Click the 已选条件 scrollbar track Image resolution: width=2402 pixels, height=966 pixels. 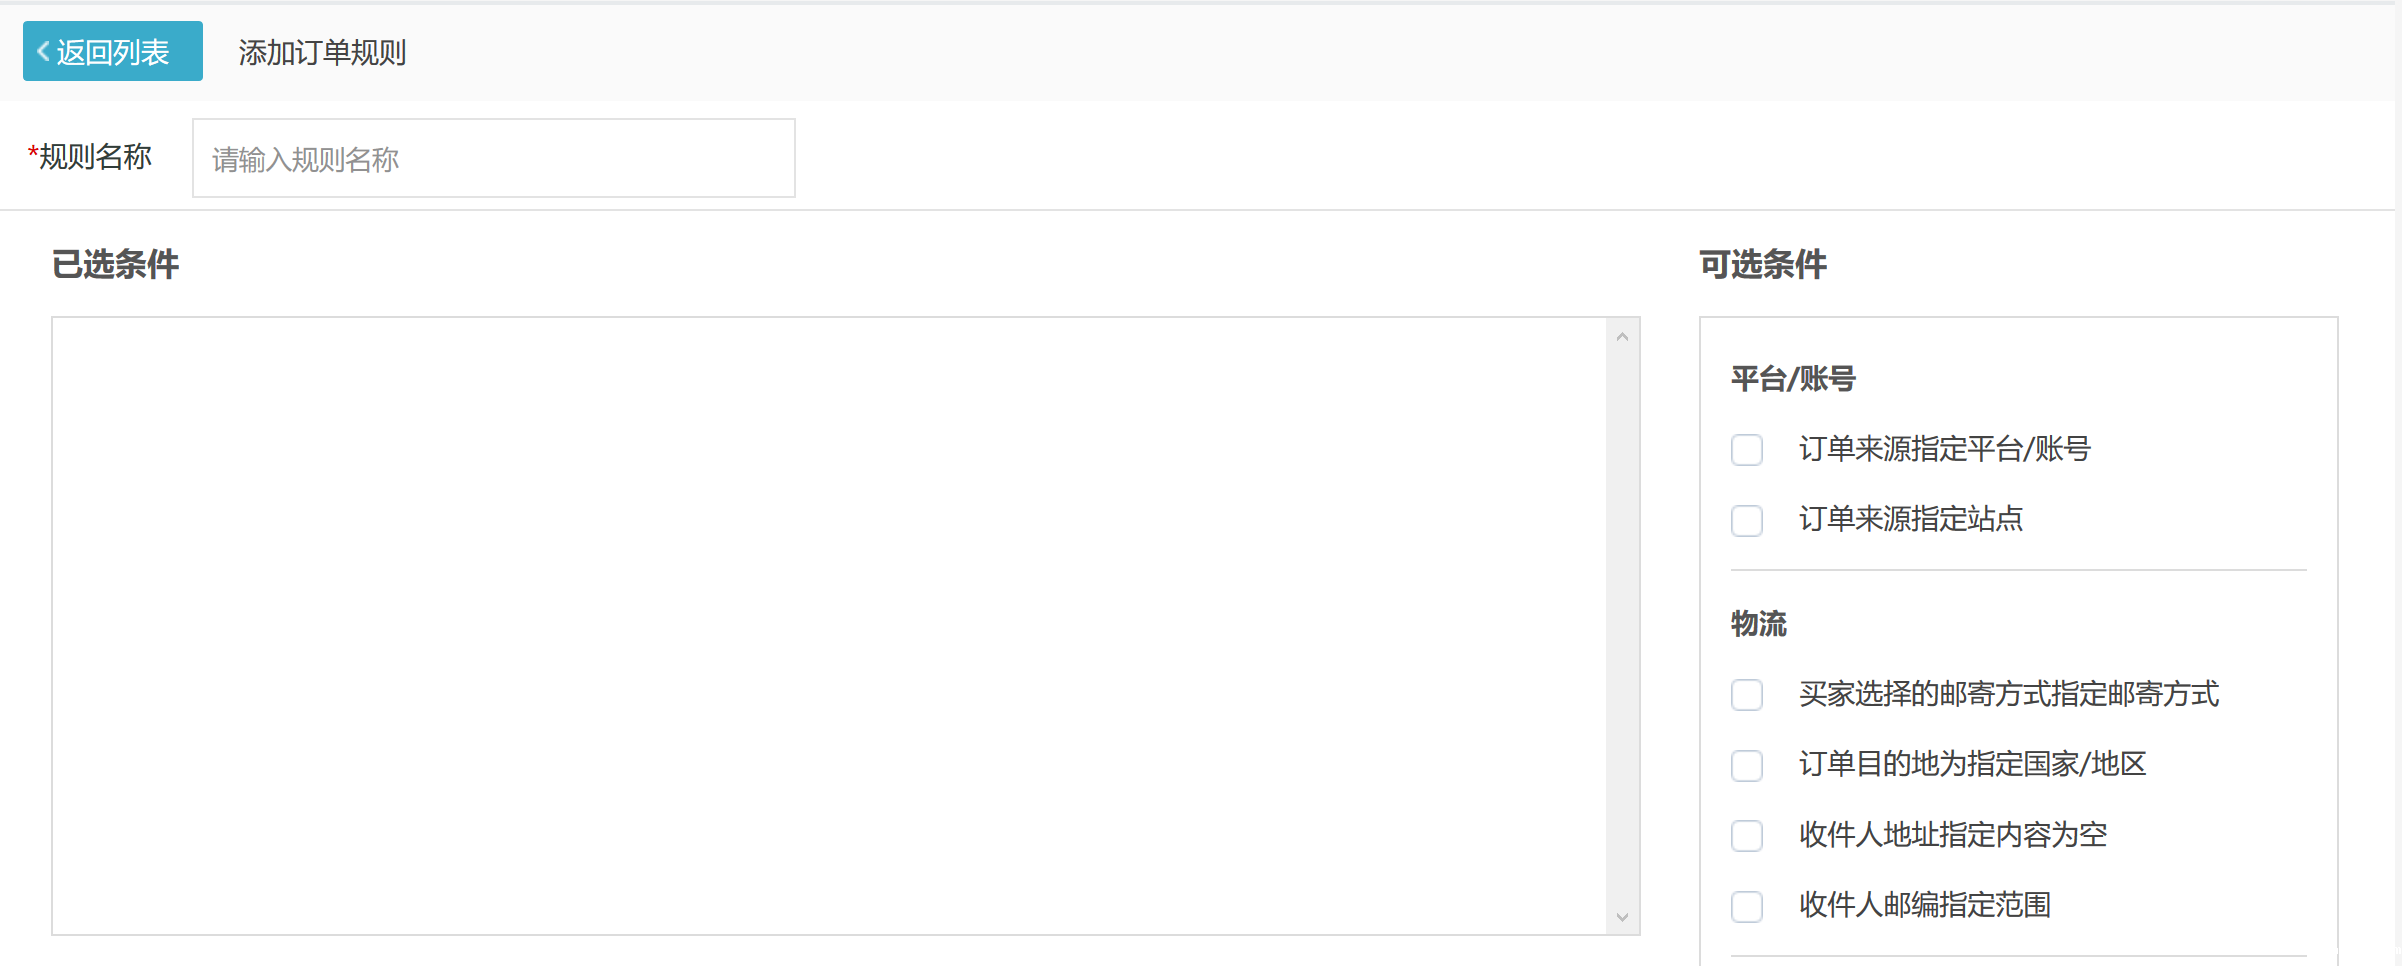pyautogui.click(x=1622, y=627)
